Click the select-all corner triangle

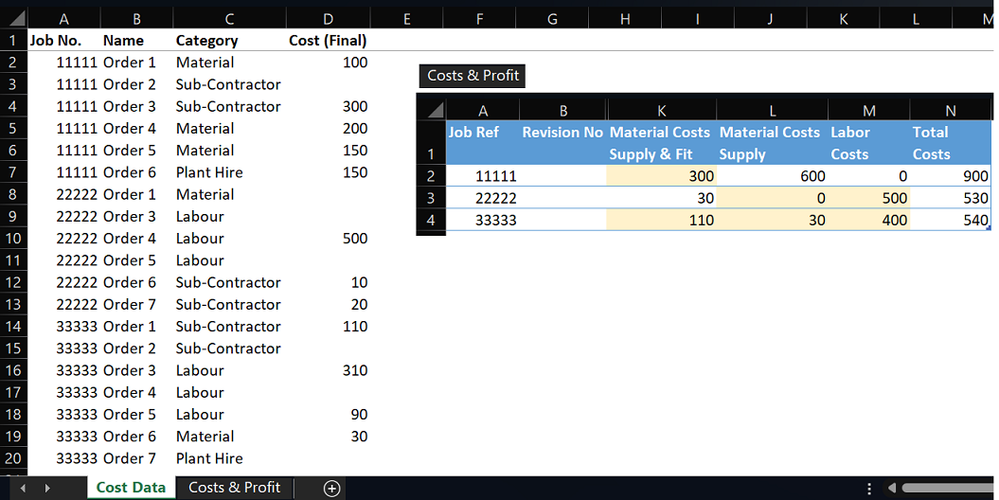click(13, 18)
